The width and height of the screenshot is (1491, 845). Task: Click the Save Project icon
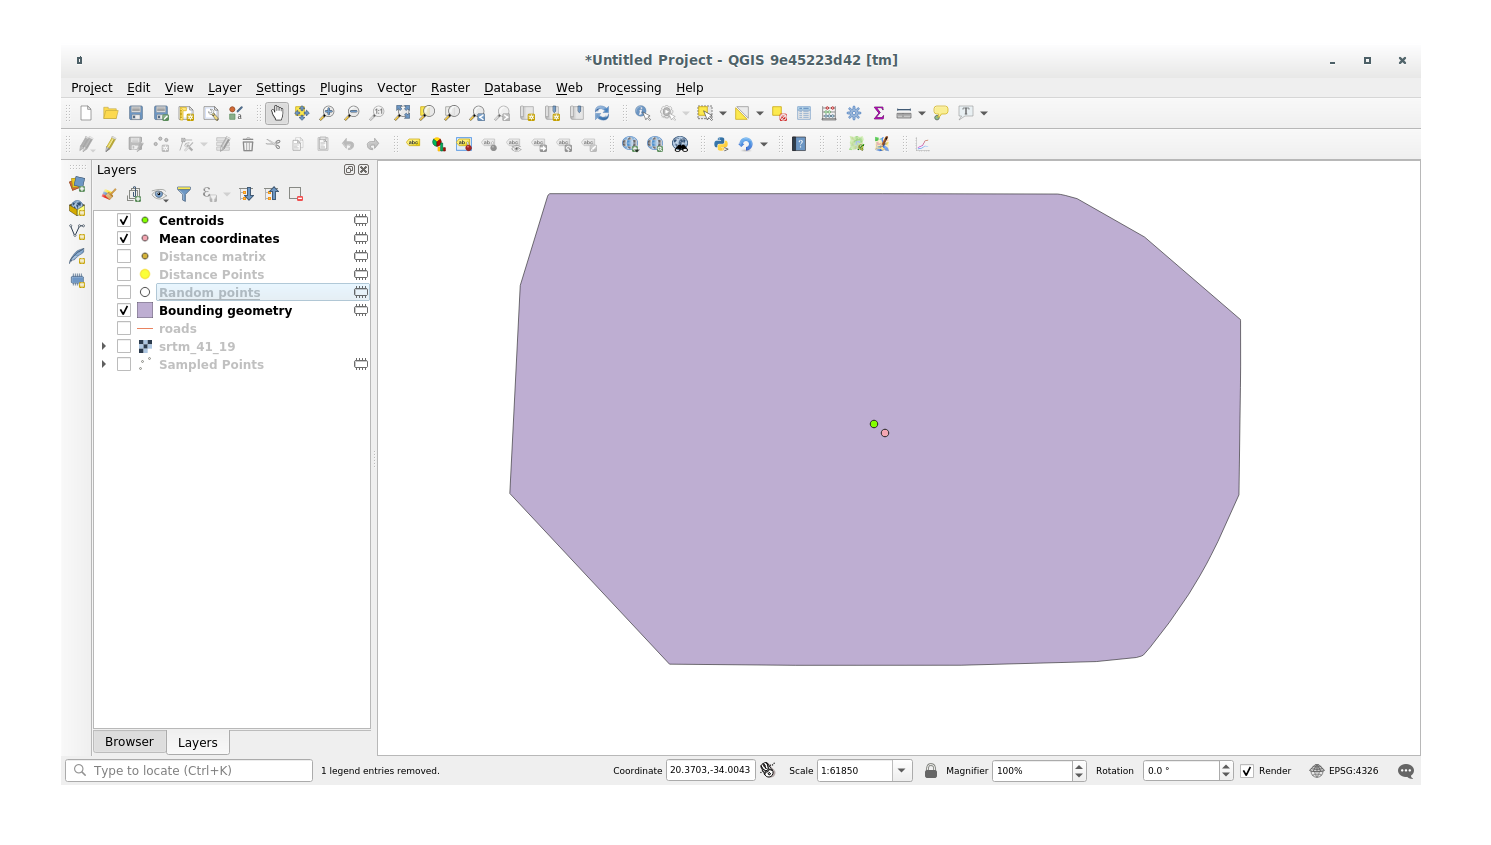(136, 113)
